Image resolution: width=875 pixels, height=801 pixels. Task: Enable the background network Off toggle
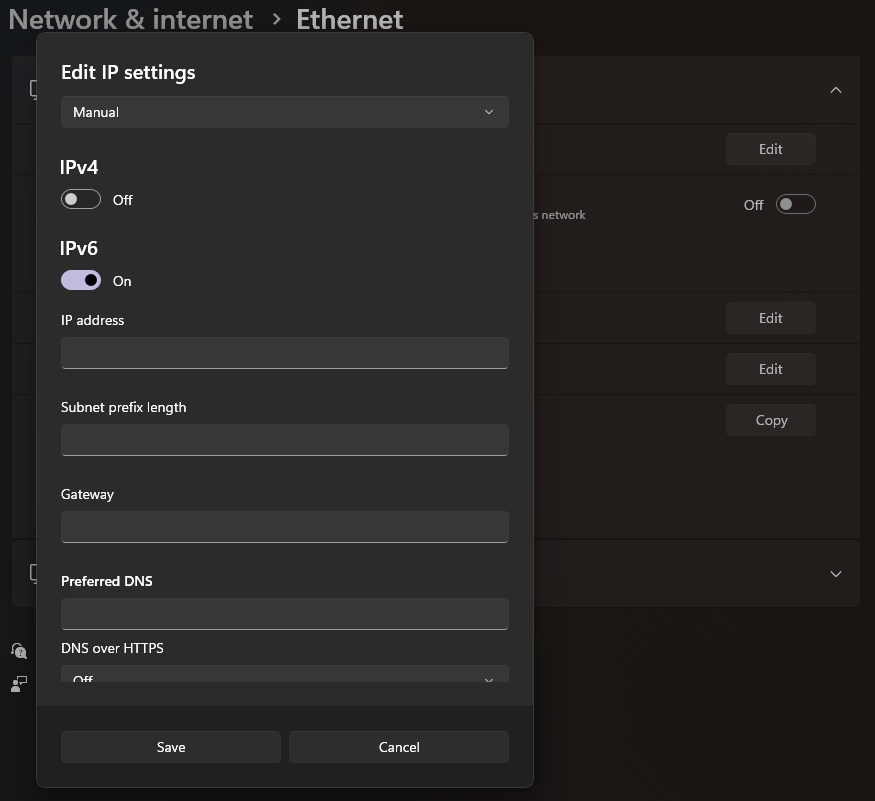tap(796, 204)
